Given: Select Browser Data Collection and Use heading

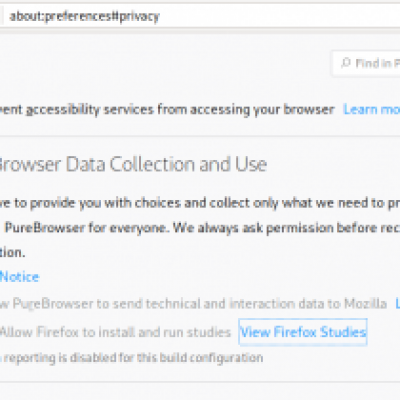Looking at the screenshot, I should click(x=133, y=164).
